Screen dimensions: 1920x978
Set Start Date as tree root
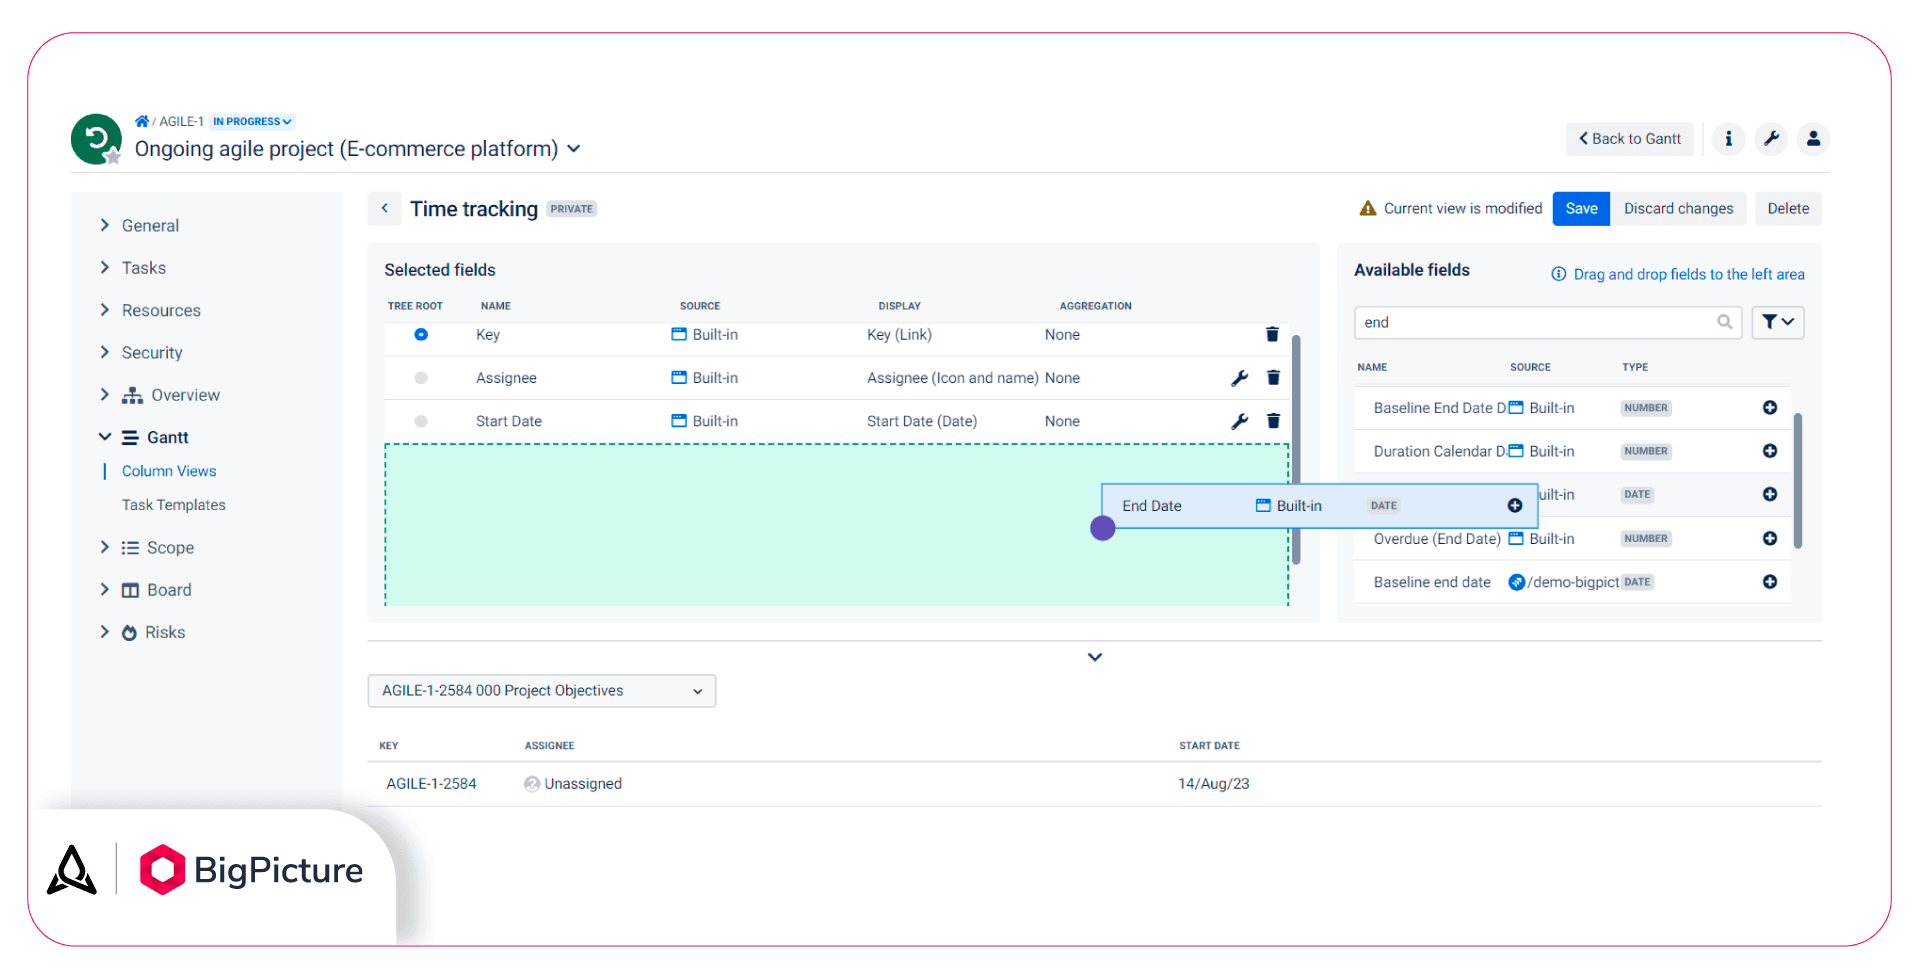[x=421, y=421]
